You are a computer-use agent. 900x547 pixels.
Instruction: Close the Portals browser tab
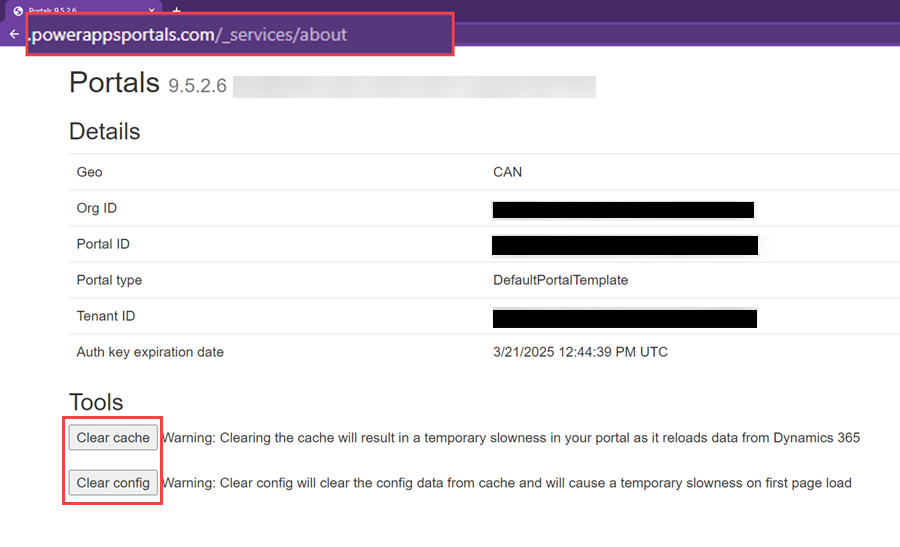click(x=152, y=10)
